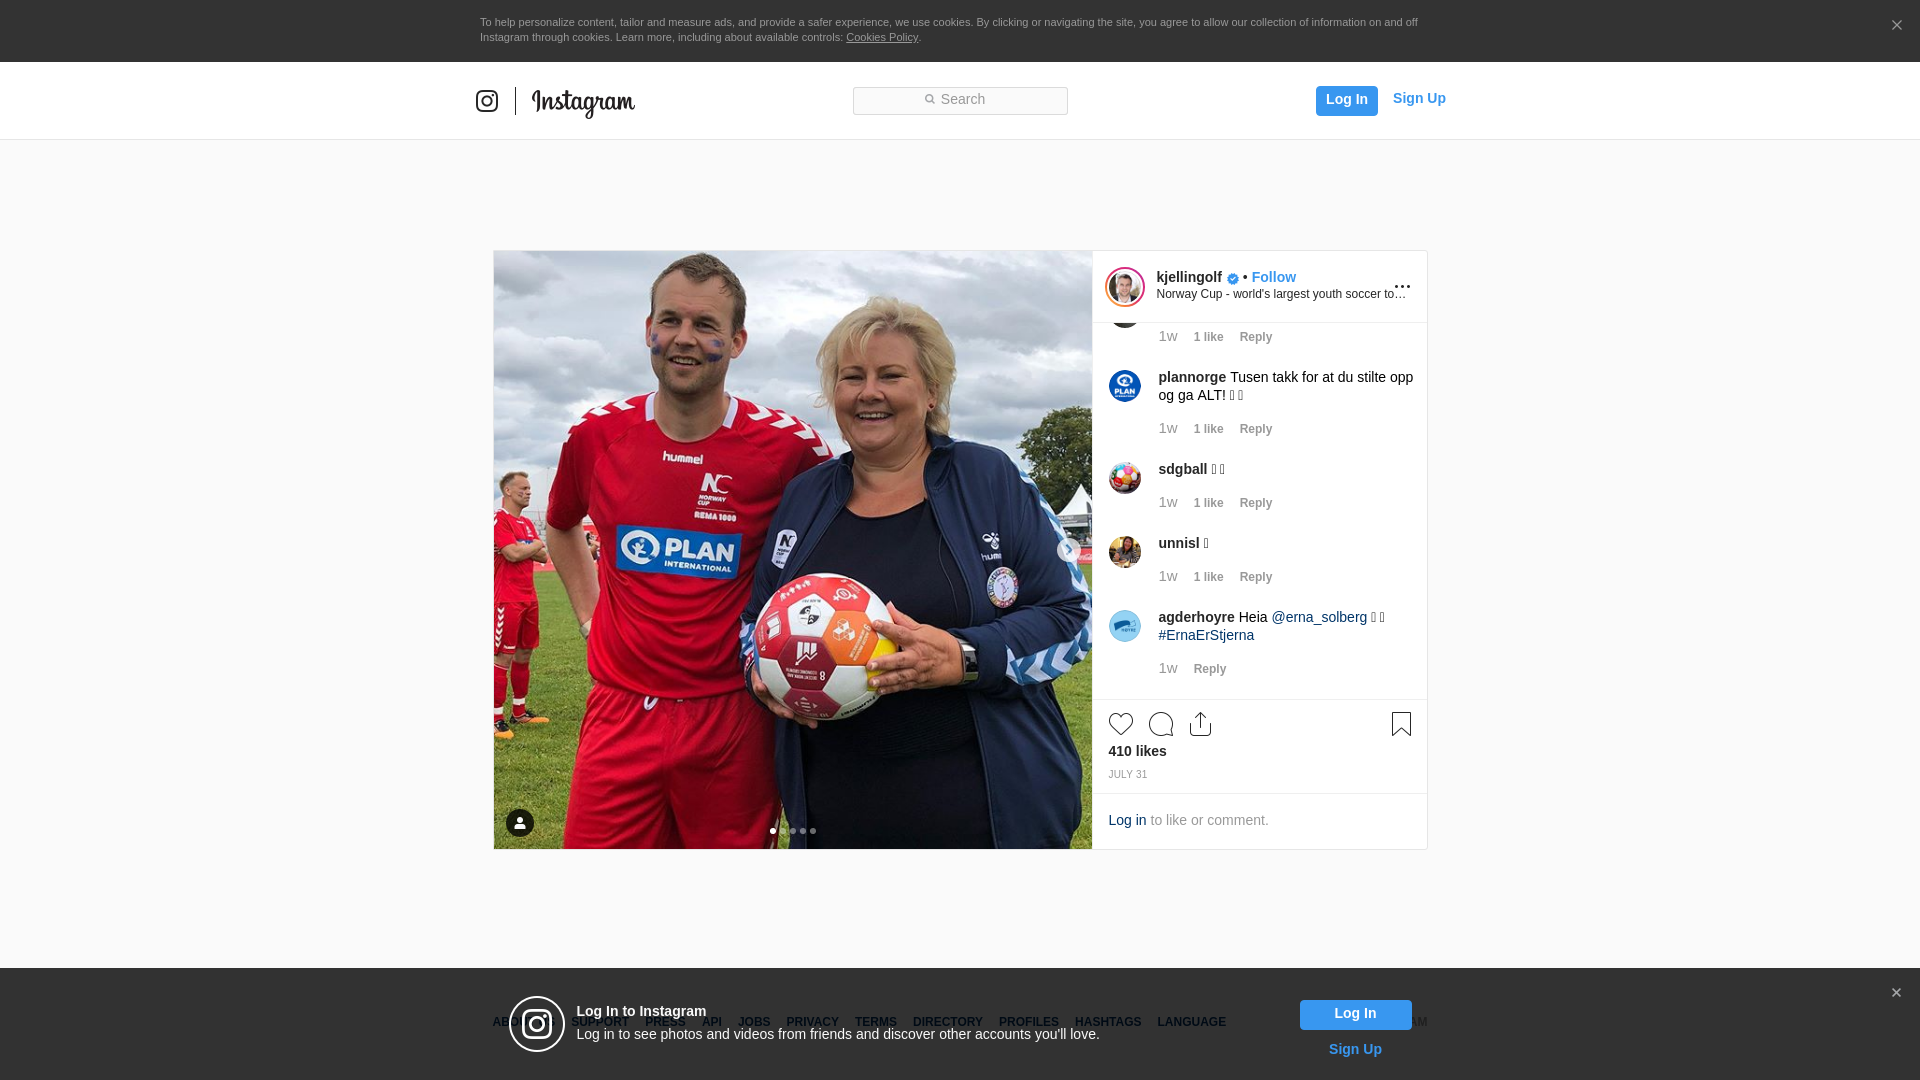This screenshot has height=1080, width=1920.
Task: Click the blue Log In header button
Action: [x=1347, y=101]
